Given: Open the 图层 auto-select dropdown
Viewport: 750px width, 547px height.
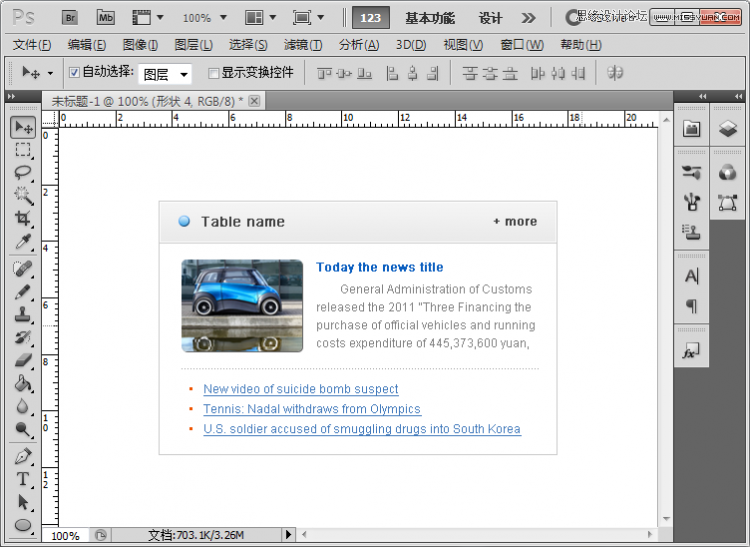Looking at the screenshot, I should pyautogui.click(x=165, y=74).
